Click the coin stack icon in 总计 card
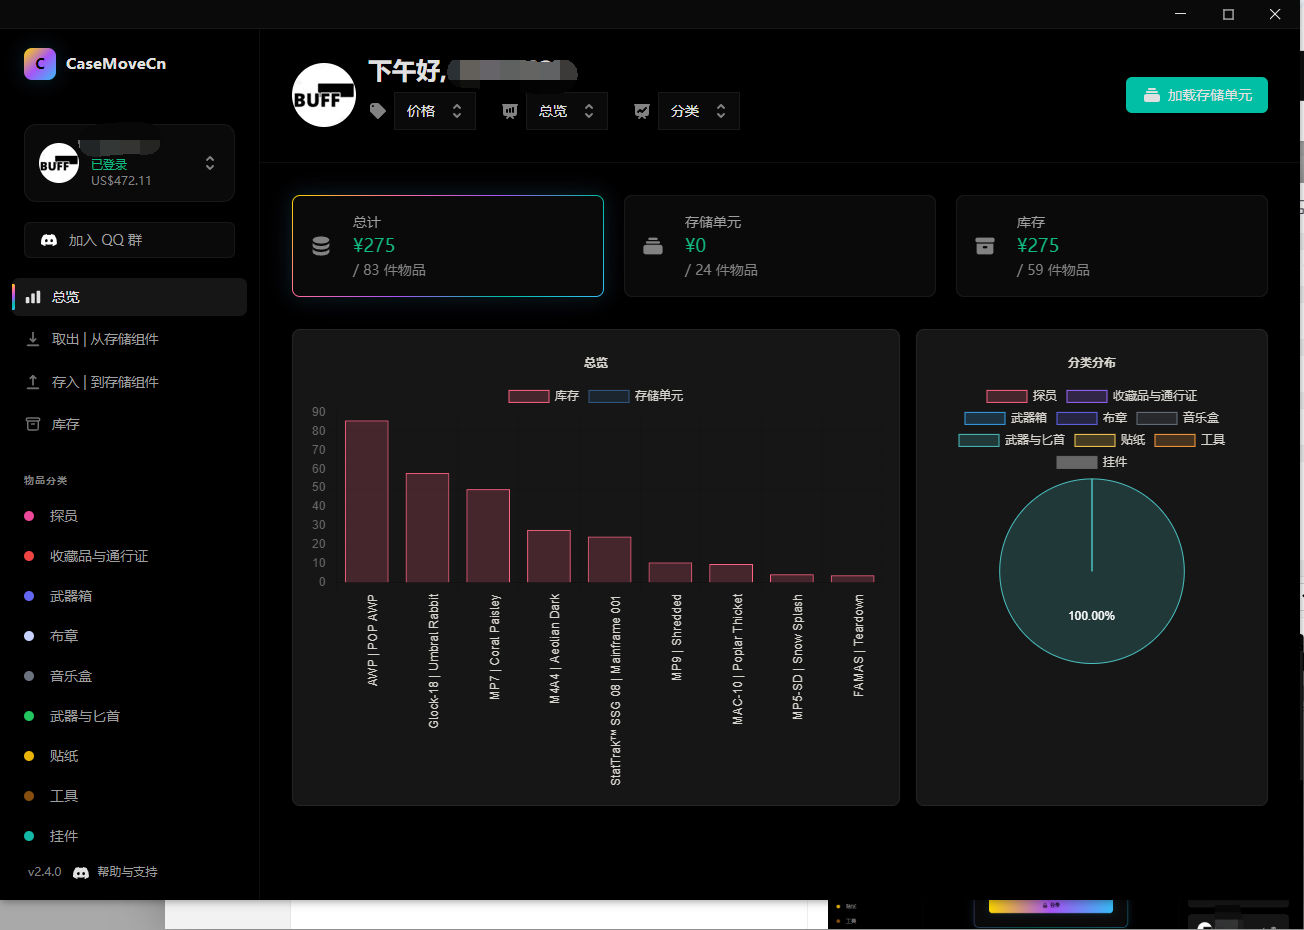 click(321, 246)
